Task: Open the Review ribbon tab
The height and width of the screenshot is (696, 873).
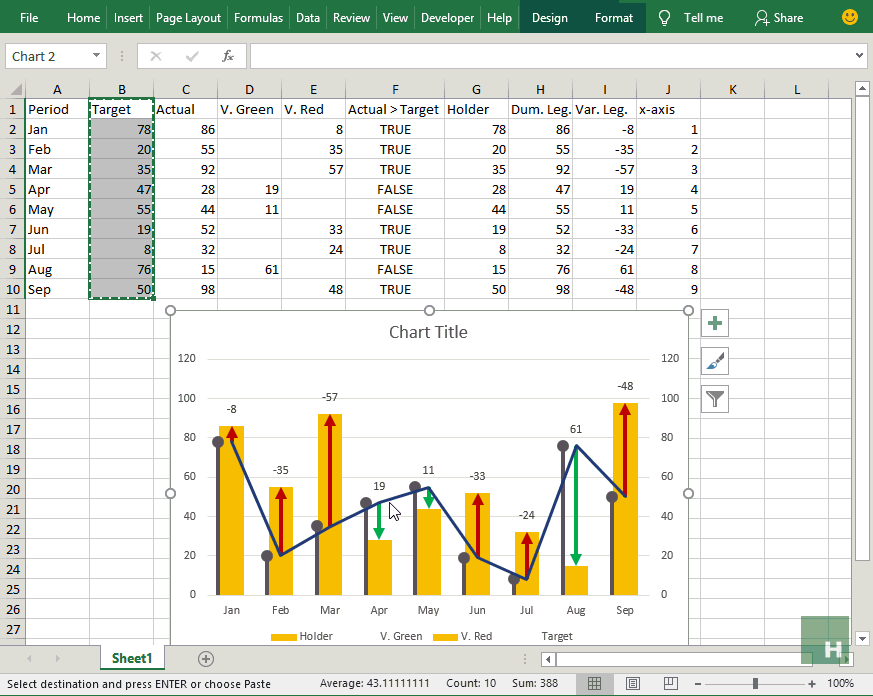Action: pyautogui.click(x=351, y=18)
